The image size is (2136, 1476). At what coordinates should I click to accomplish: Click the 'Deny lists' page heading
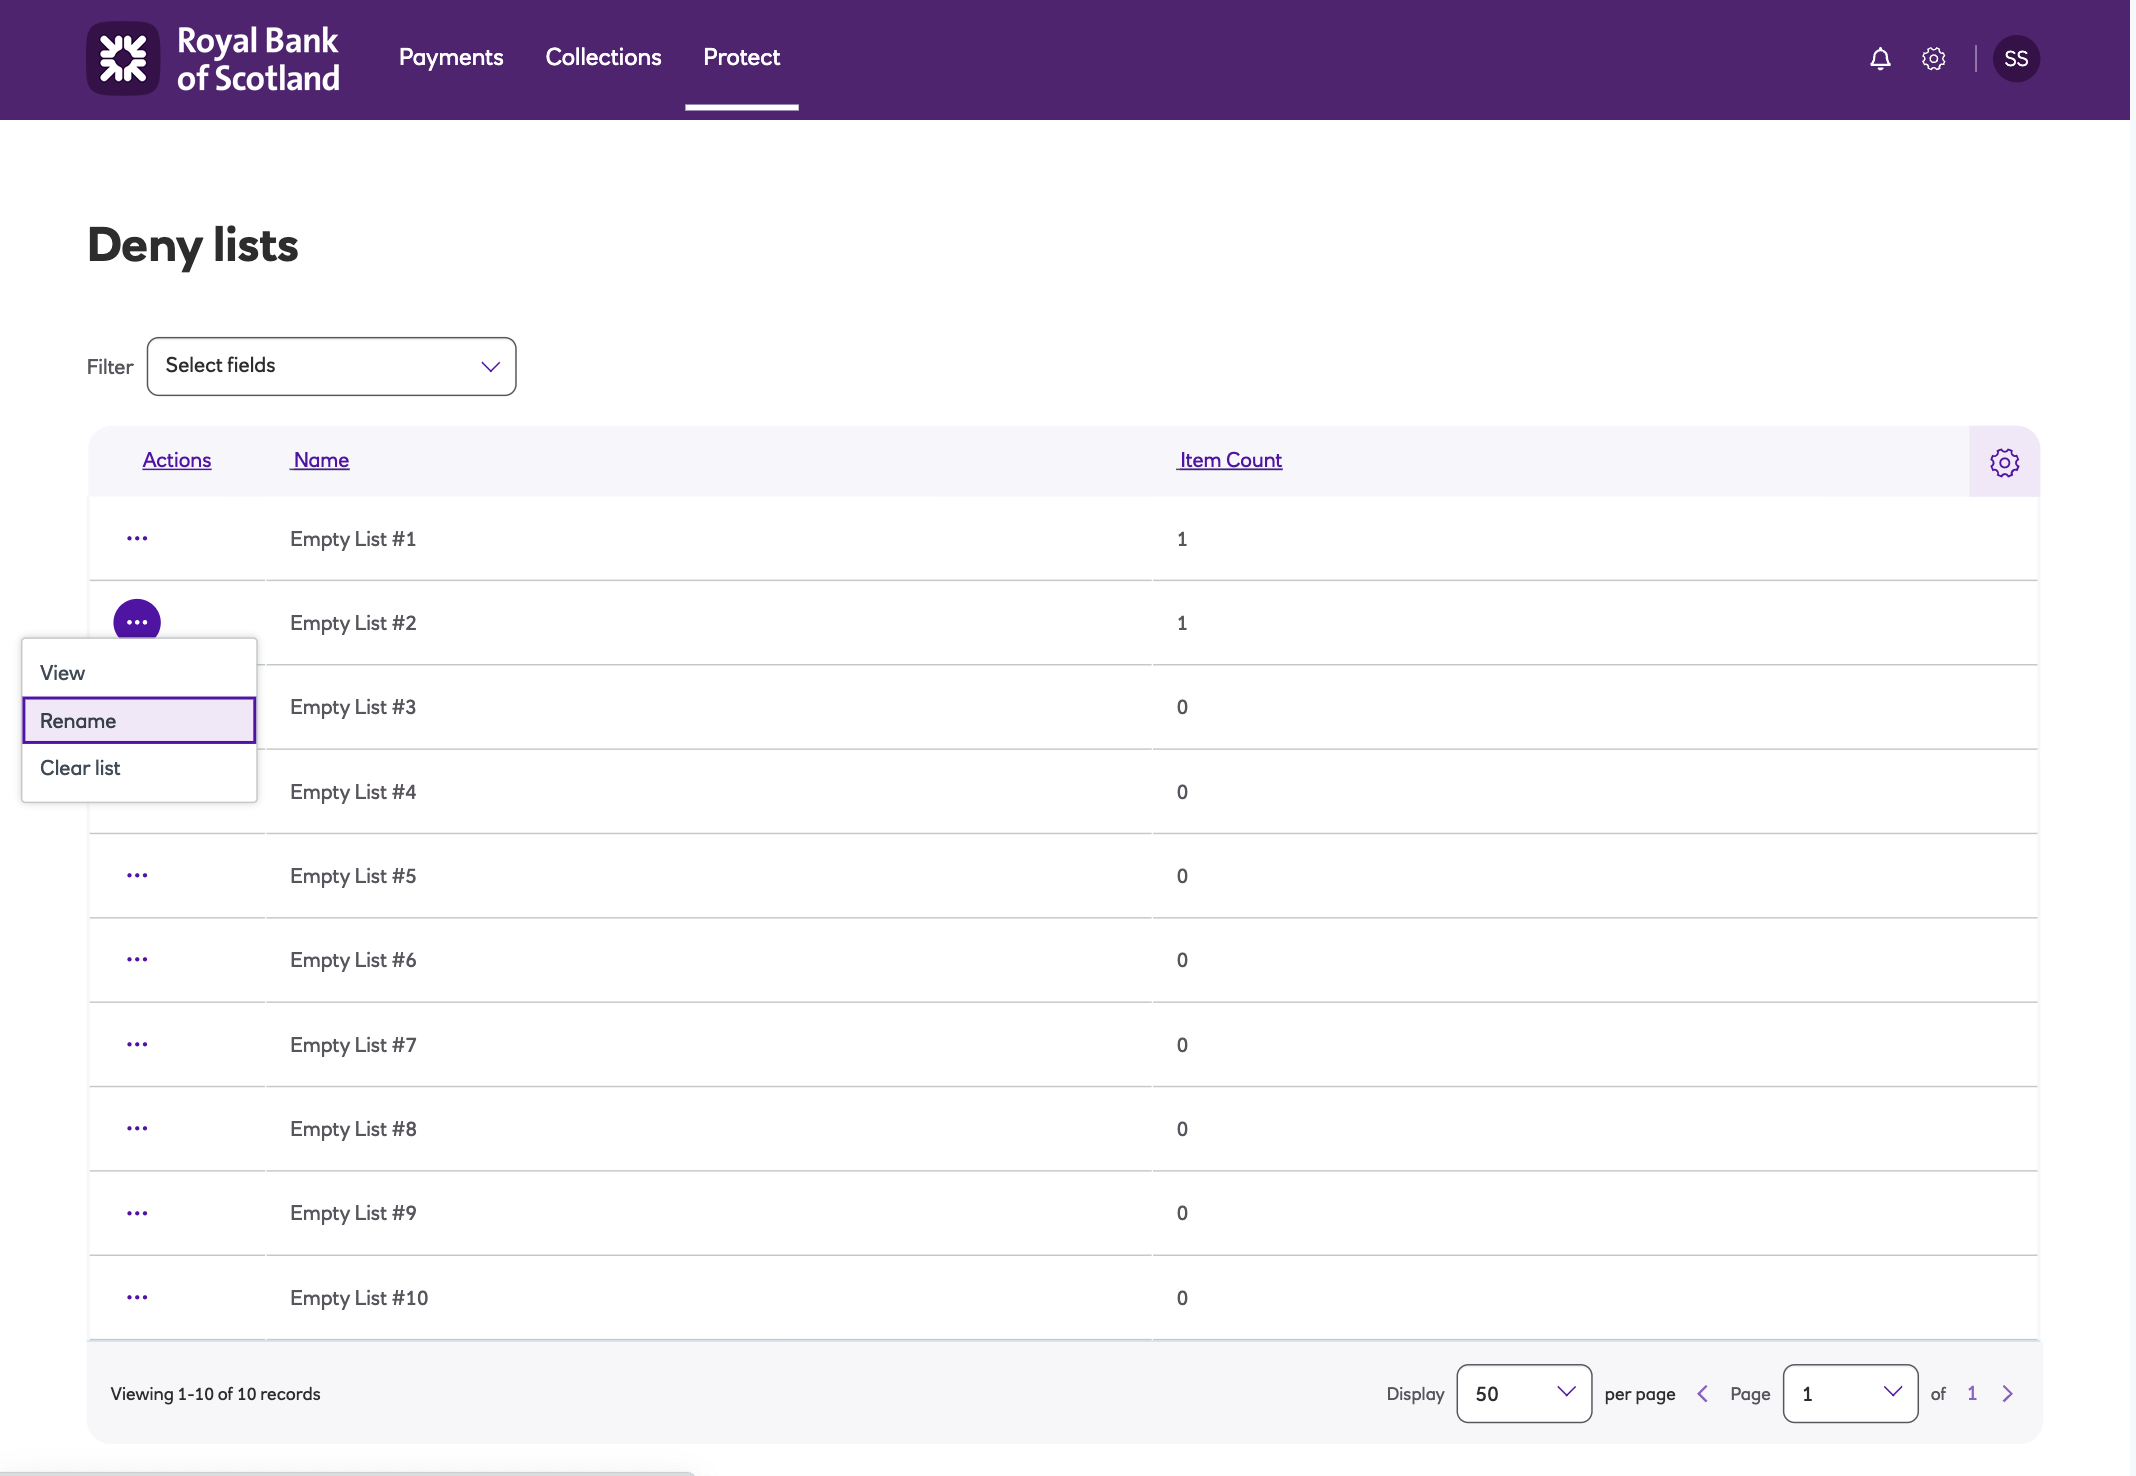coord(193,245)
